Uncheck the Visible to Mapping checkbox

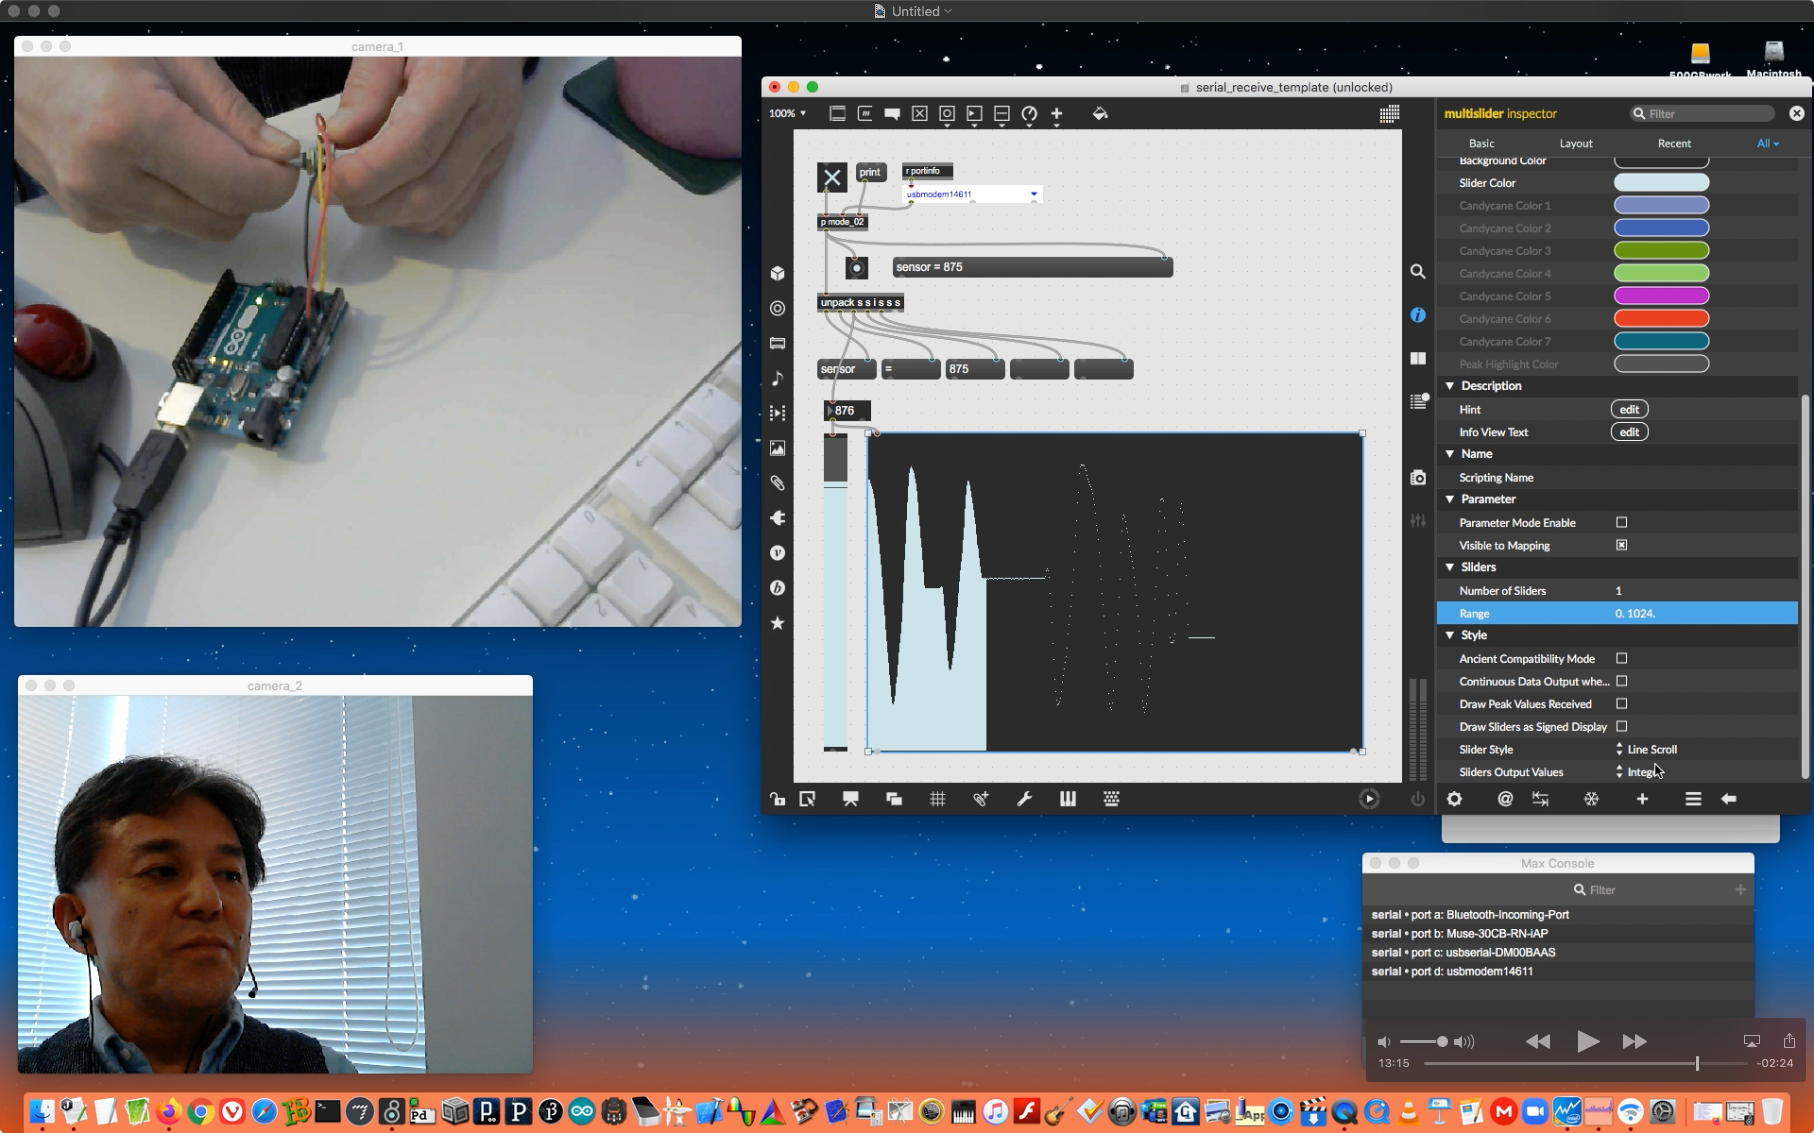[x=1621, y=546]
